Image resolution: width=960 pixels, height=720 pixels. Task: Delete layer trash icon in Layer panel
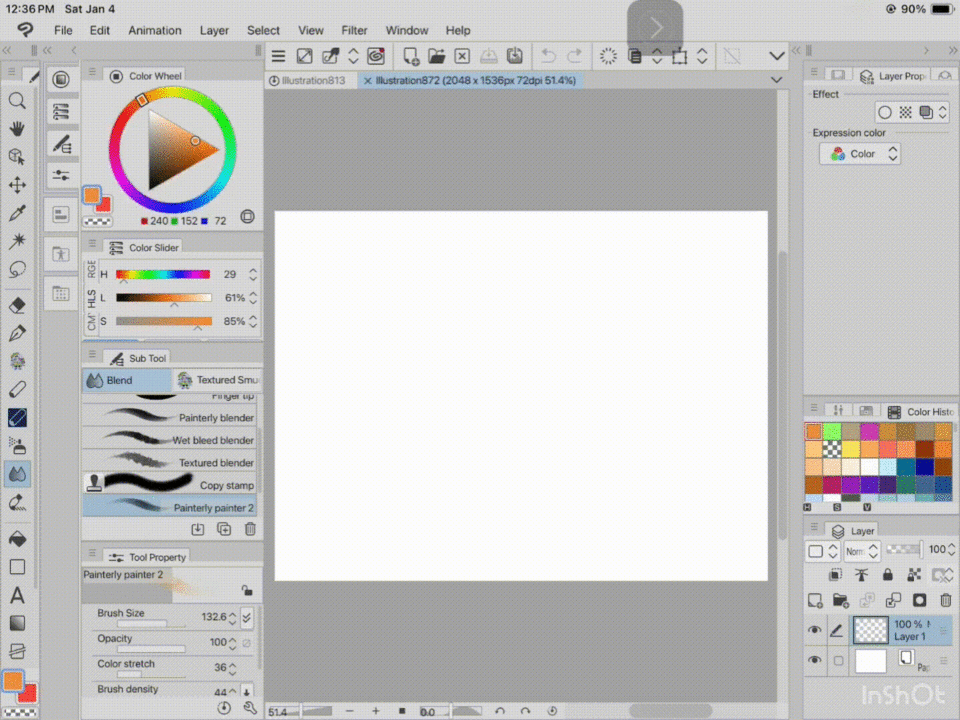coord(946,600)
